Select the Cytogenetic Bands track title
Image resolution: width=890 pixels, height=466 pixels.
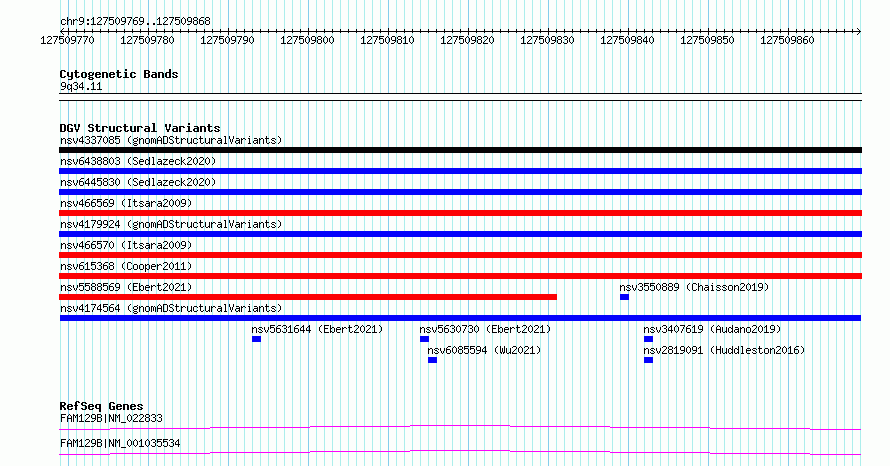[x=119, y=74]
